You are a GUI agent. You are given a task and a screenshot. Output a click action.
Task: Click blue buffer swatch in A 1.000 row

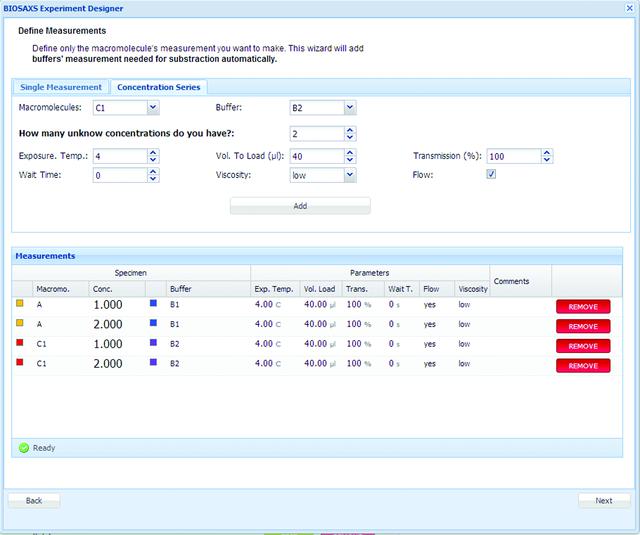[153, 303]
